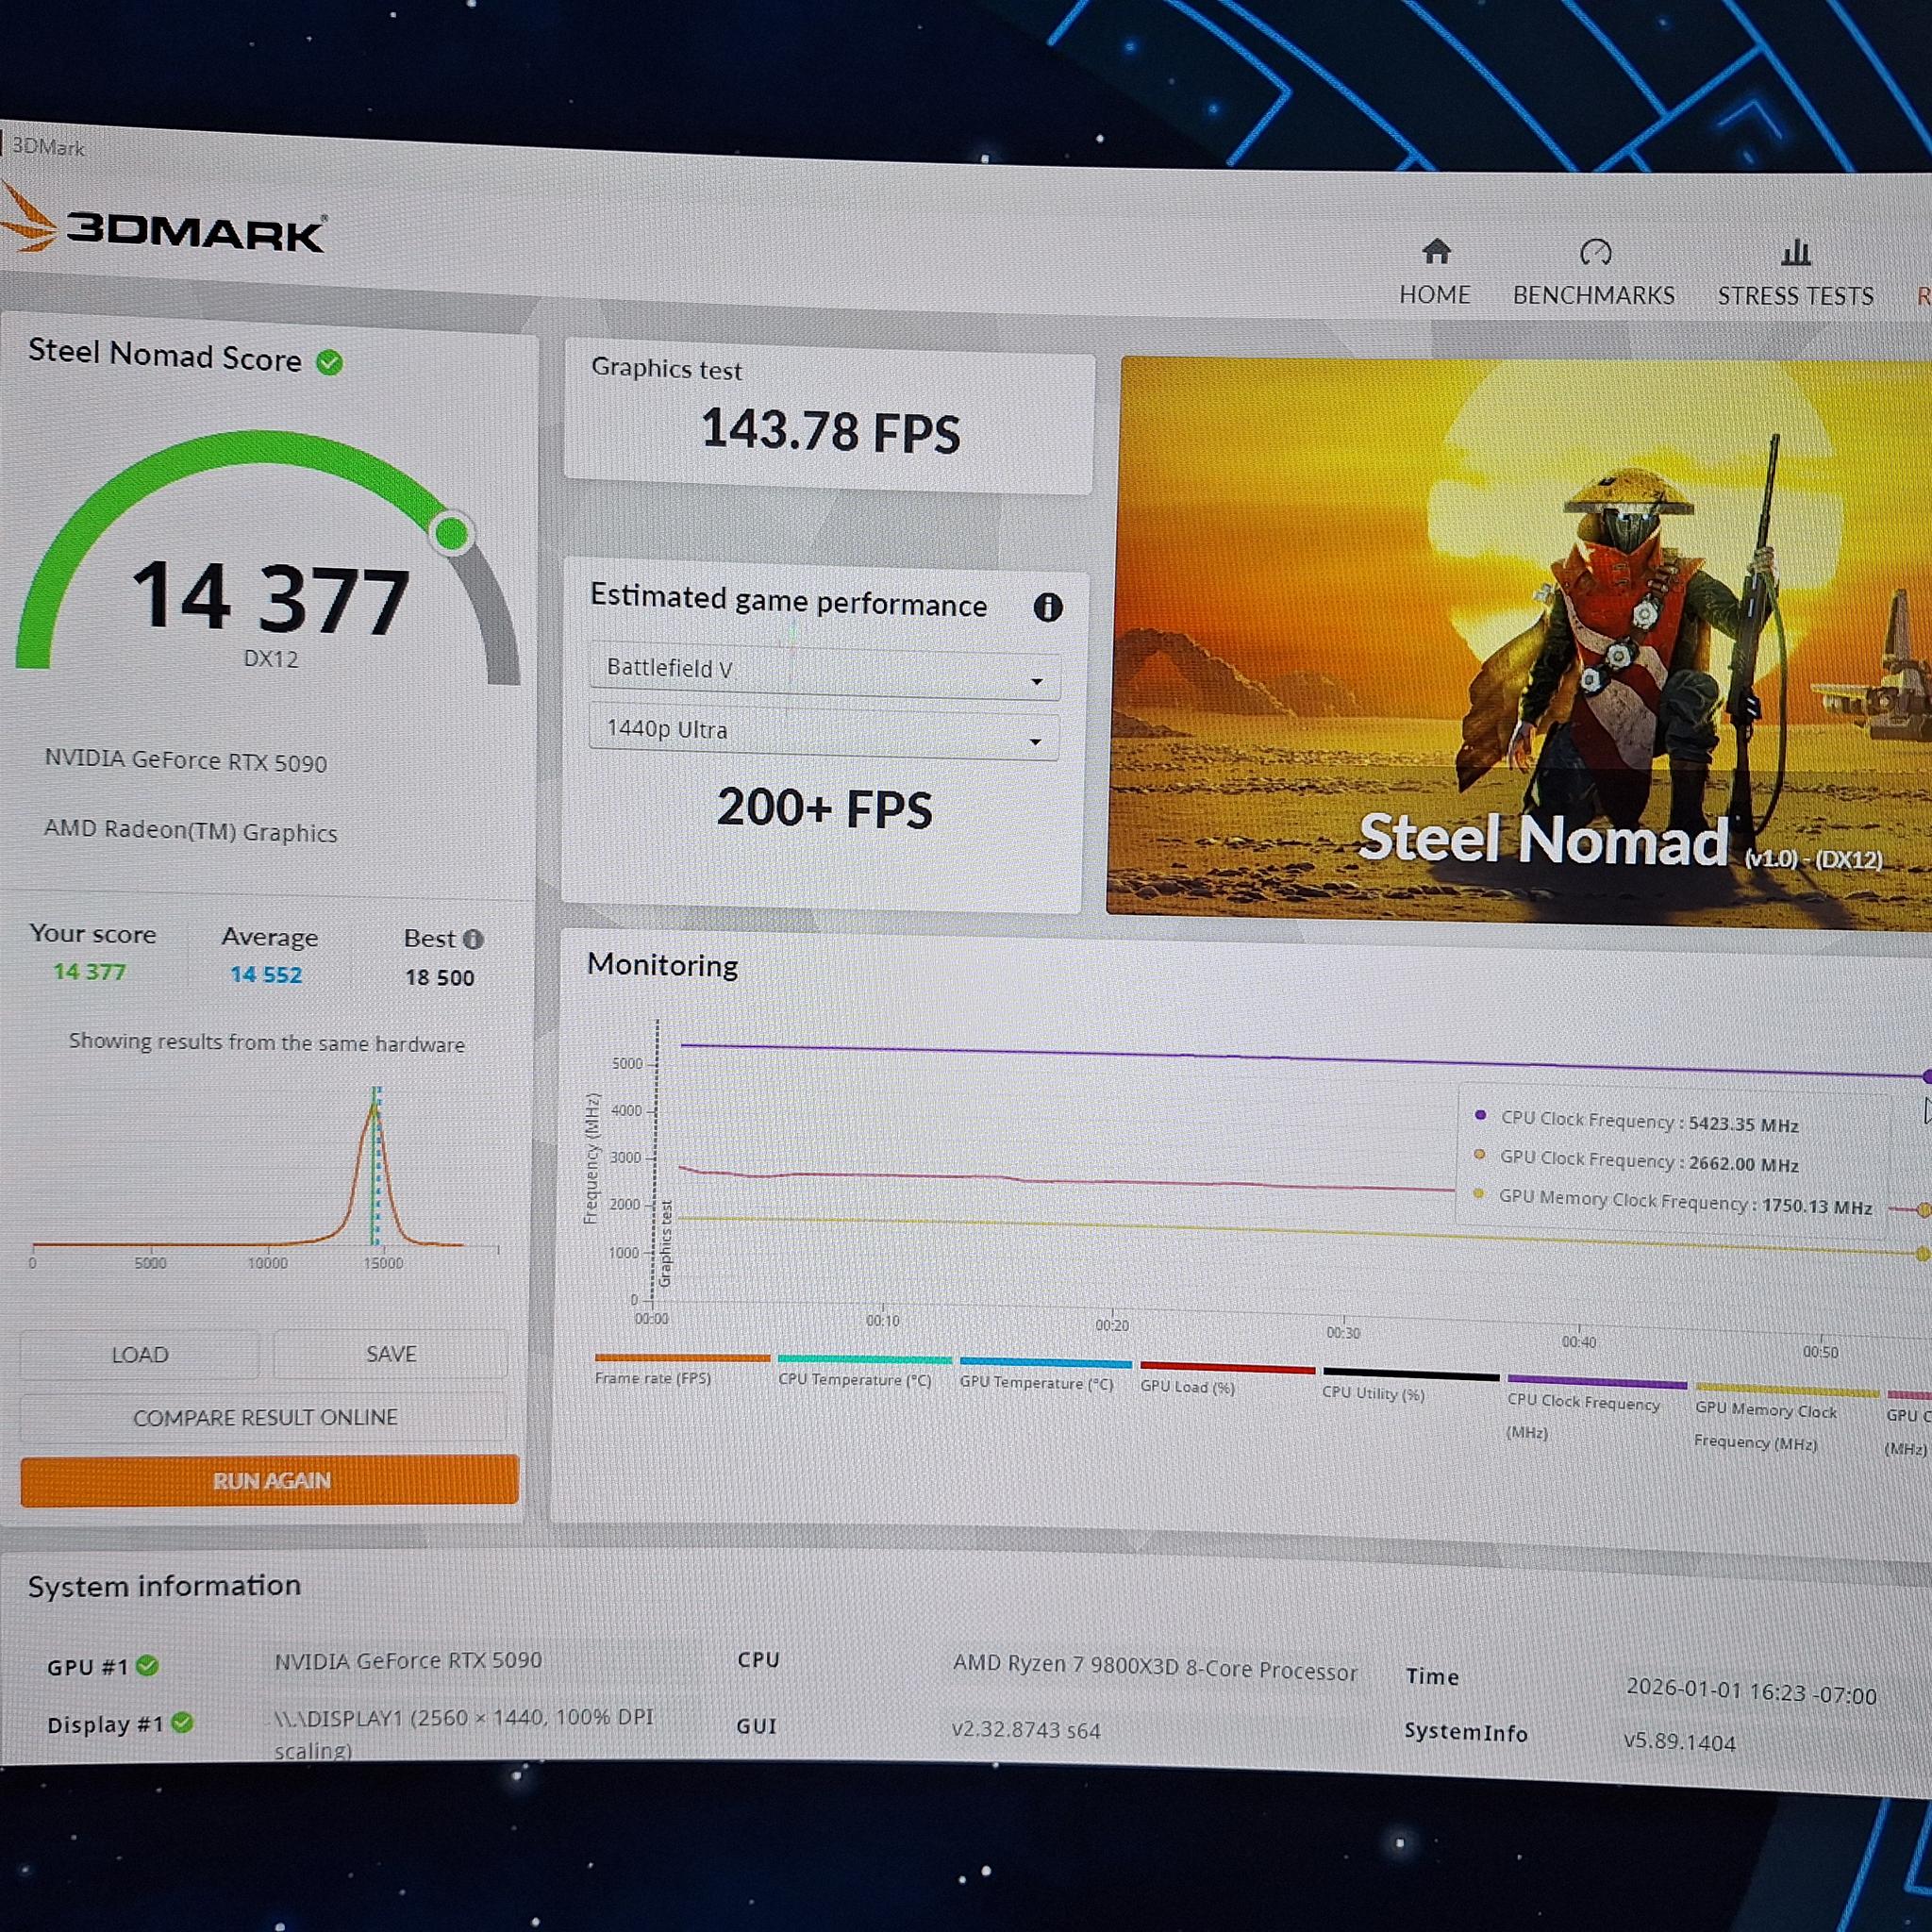This screenshot has width=1932, height=1932.
Task: Toggle the CPU Utility (%) series legend
Action: tap(1410, 1383)
